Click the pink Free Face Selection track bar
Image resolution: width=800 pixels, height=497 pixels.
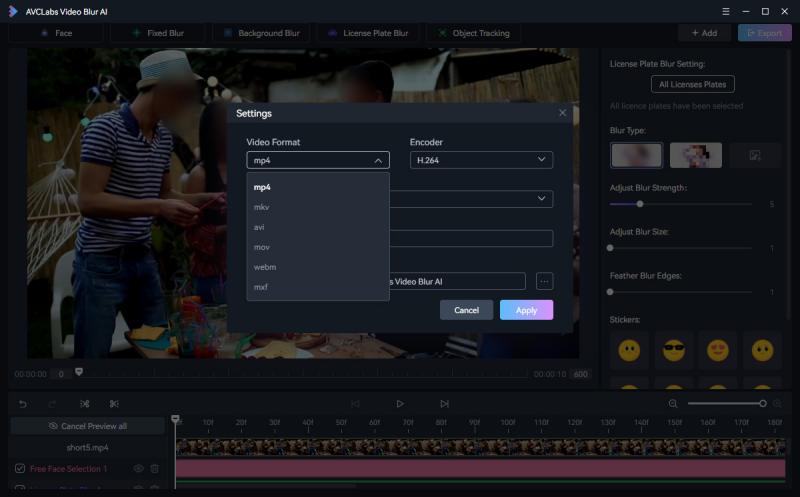tap(480, 468)
